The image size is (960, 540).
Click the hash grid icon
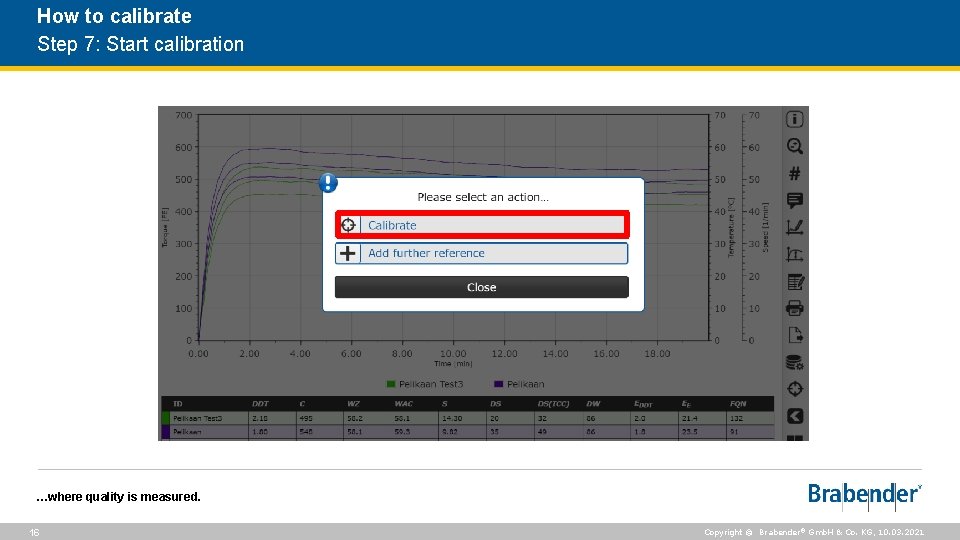pyautogui.click(x=794, y=173)
